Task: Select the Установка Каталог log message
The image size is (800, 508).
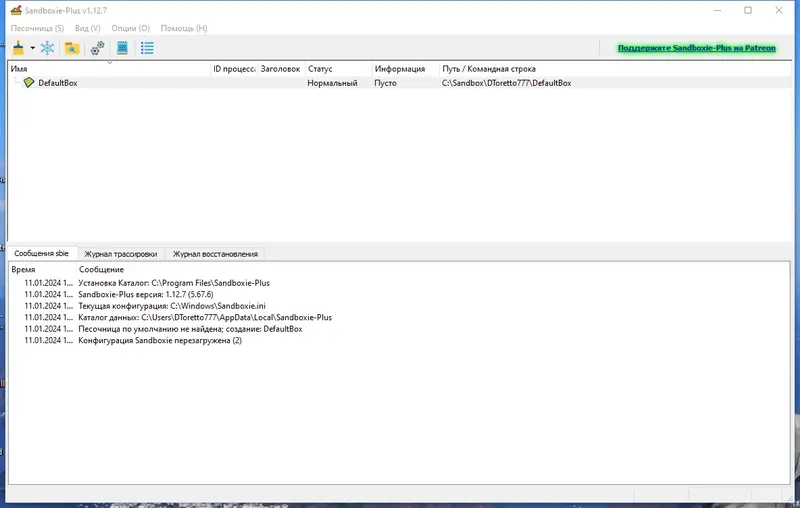Action: 173,283
